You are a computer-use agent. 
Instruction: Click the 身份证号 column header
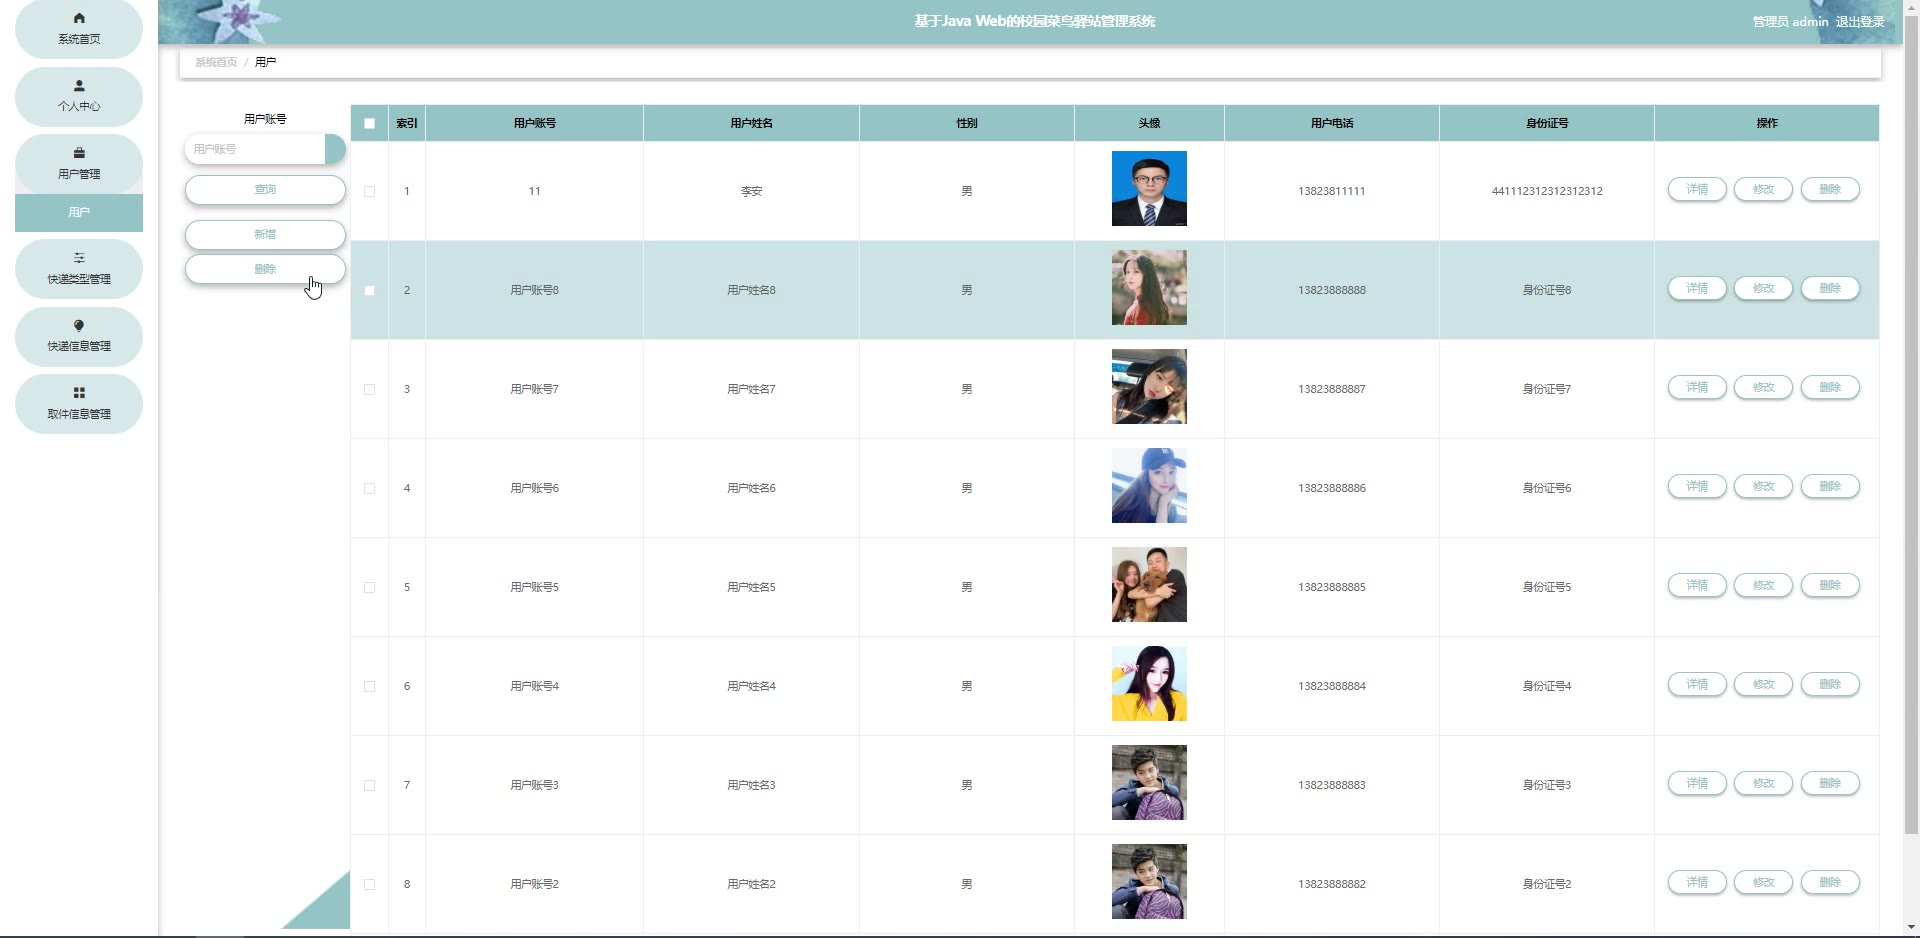(1547, 123)
